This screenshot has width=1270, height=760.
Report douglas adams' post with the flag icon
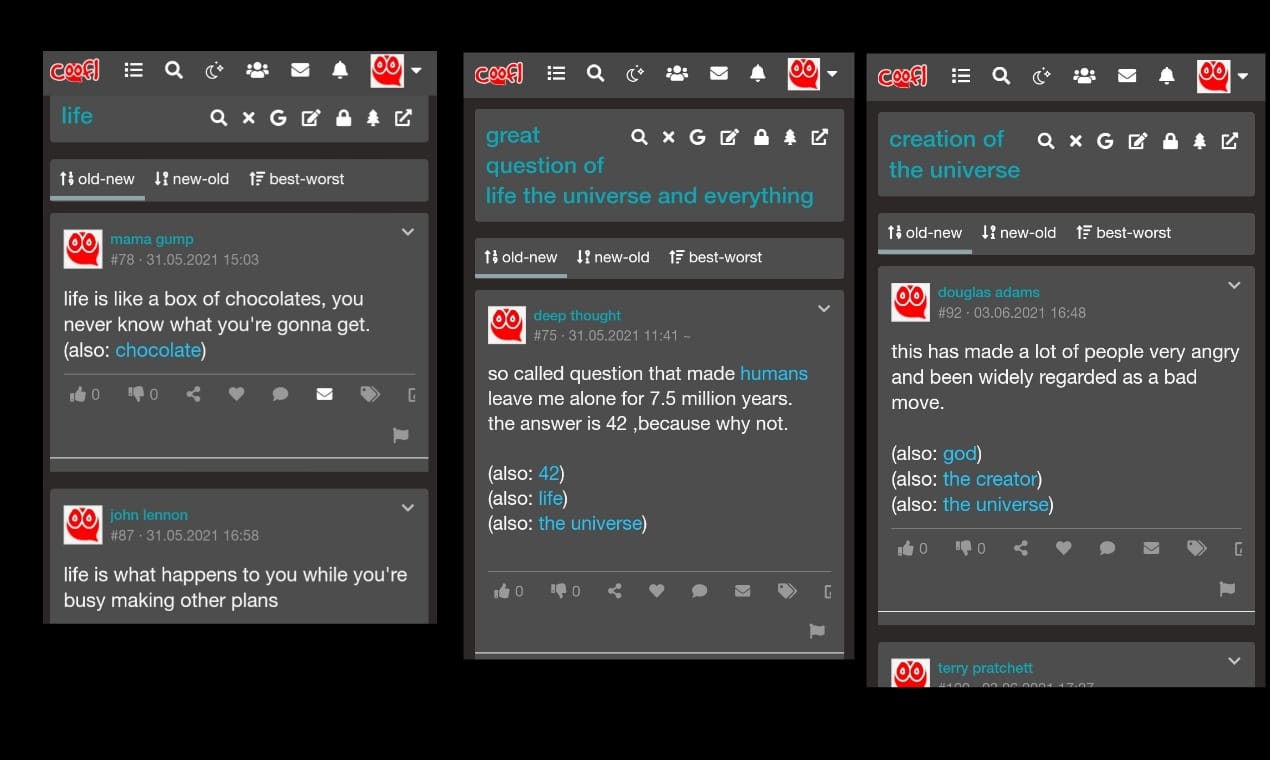(1227, 589)
